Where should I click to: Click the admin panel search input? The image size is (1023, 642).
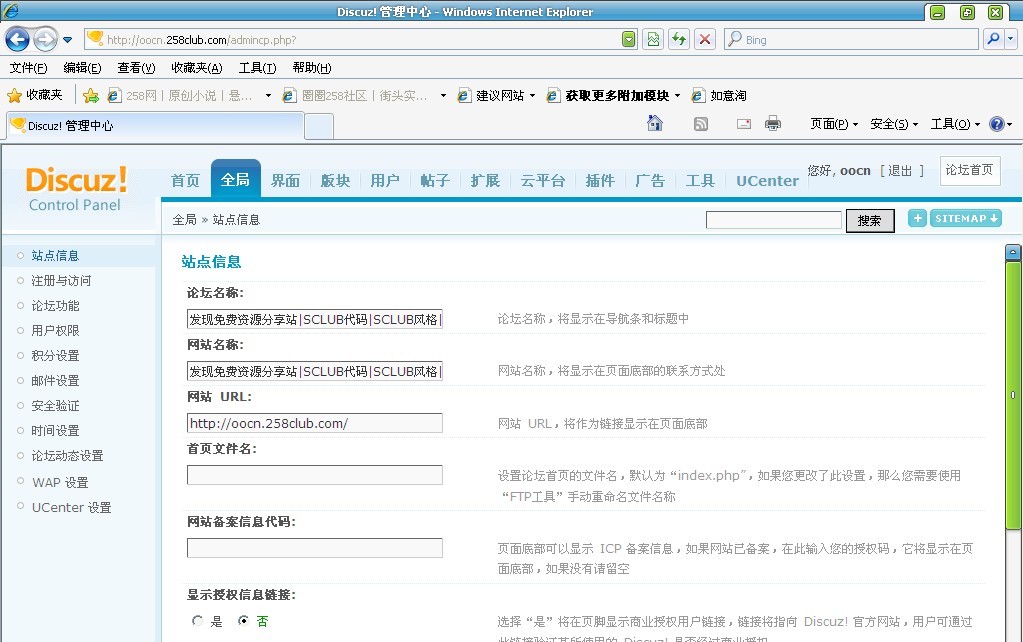coord(773,220)
